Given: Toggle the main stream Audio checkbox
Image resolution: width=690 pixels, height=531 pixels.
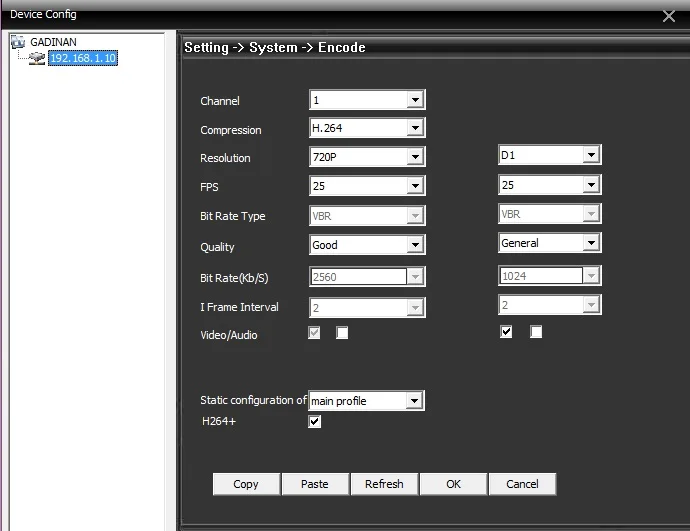Looking at the screenshot, I should (342, 333).
